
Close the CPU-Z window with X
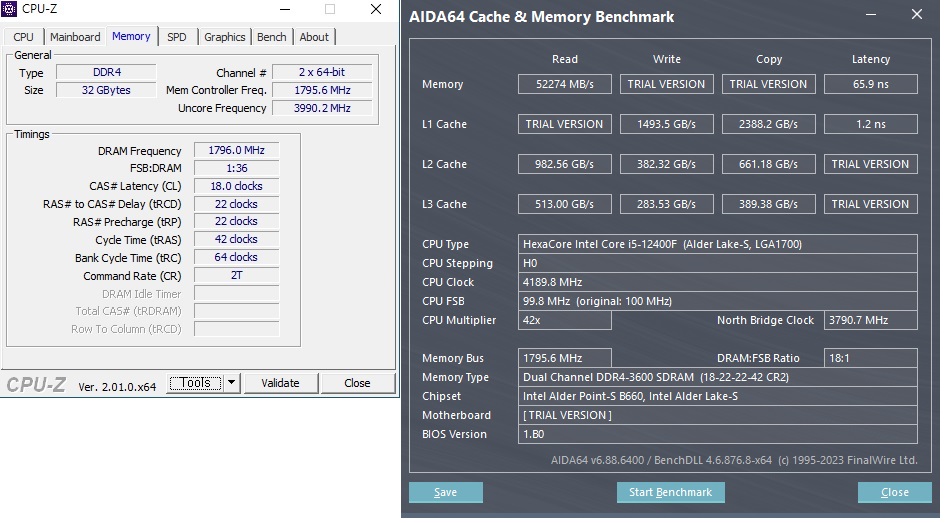pyautogui.click(x=376, y=9)
